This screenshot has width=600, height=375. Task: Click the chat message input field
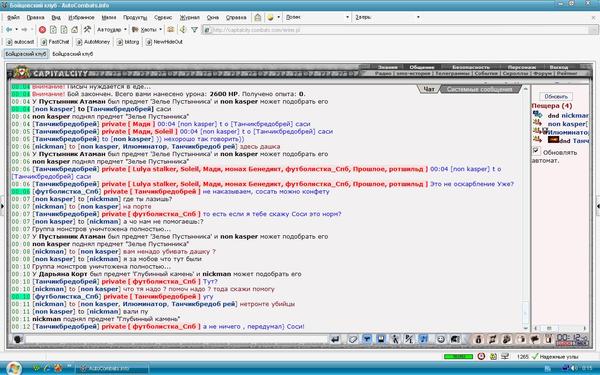click(x=177, y=339)
